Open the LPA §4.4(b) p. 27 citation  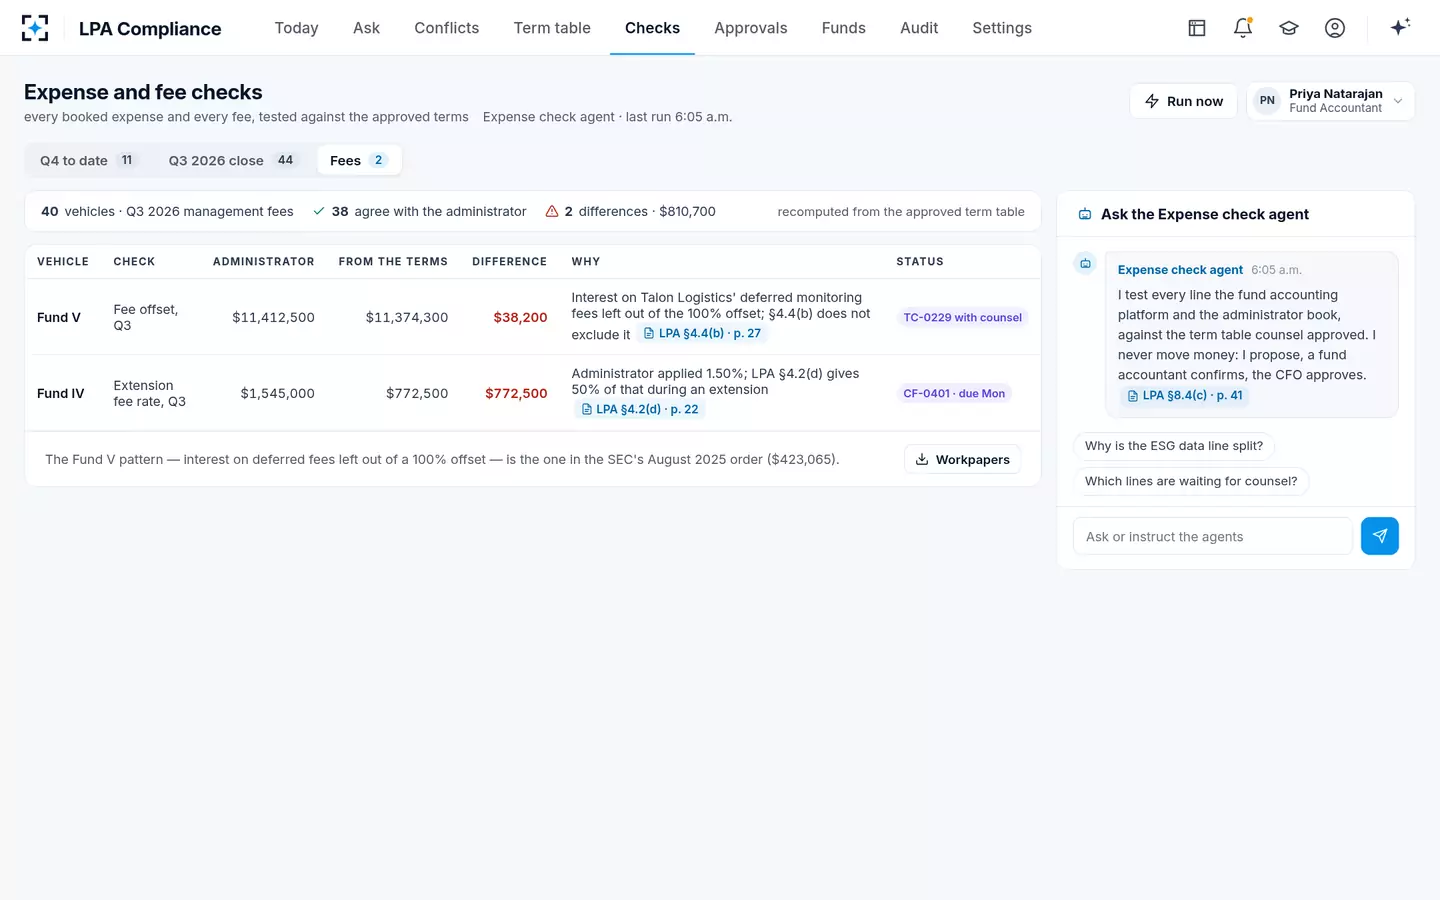(x=702, y=333)
